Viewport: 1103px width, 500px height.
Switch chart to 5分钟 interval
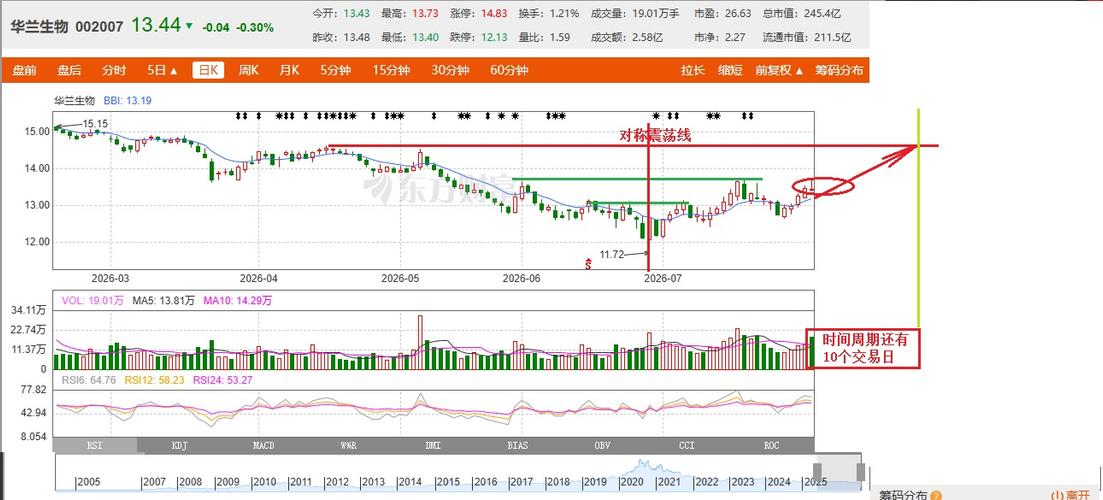tap(336, 70)
